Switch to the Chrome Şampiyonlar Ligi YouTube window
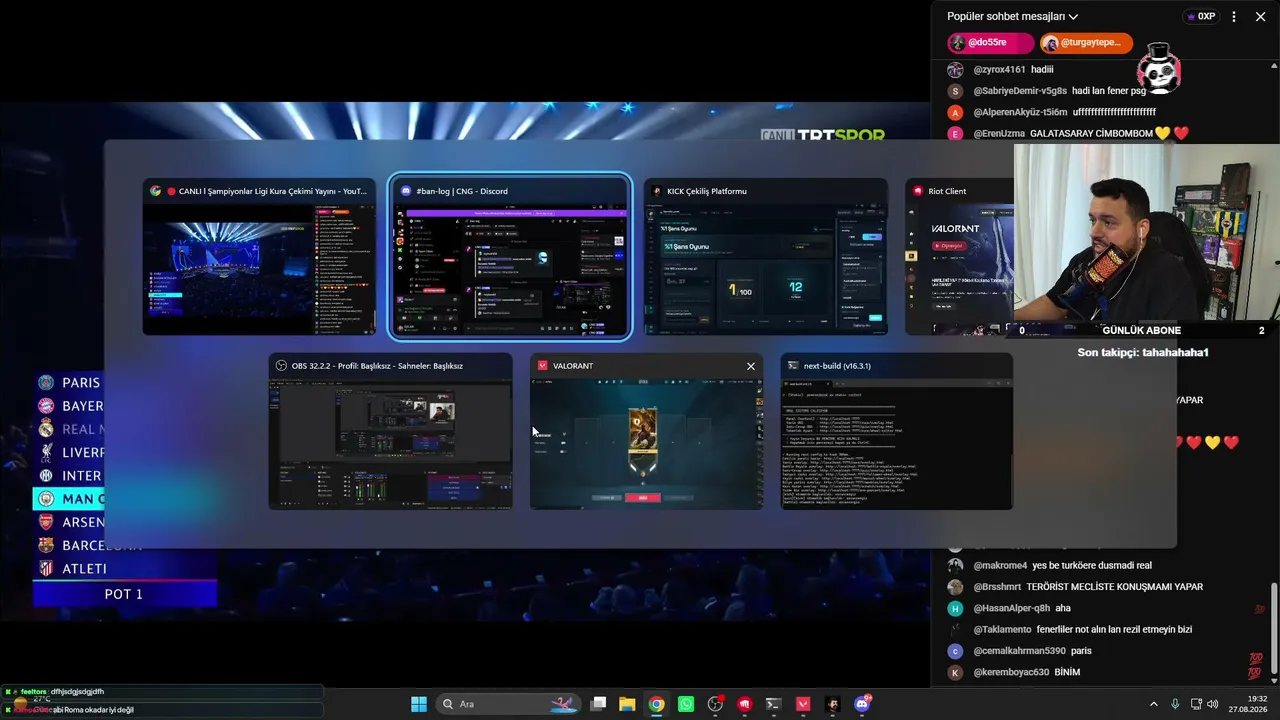Viewport: 1280px width, 720px height. (x=259, y=257)
